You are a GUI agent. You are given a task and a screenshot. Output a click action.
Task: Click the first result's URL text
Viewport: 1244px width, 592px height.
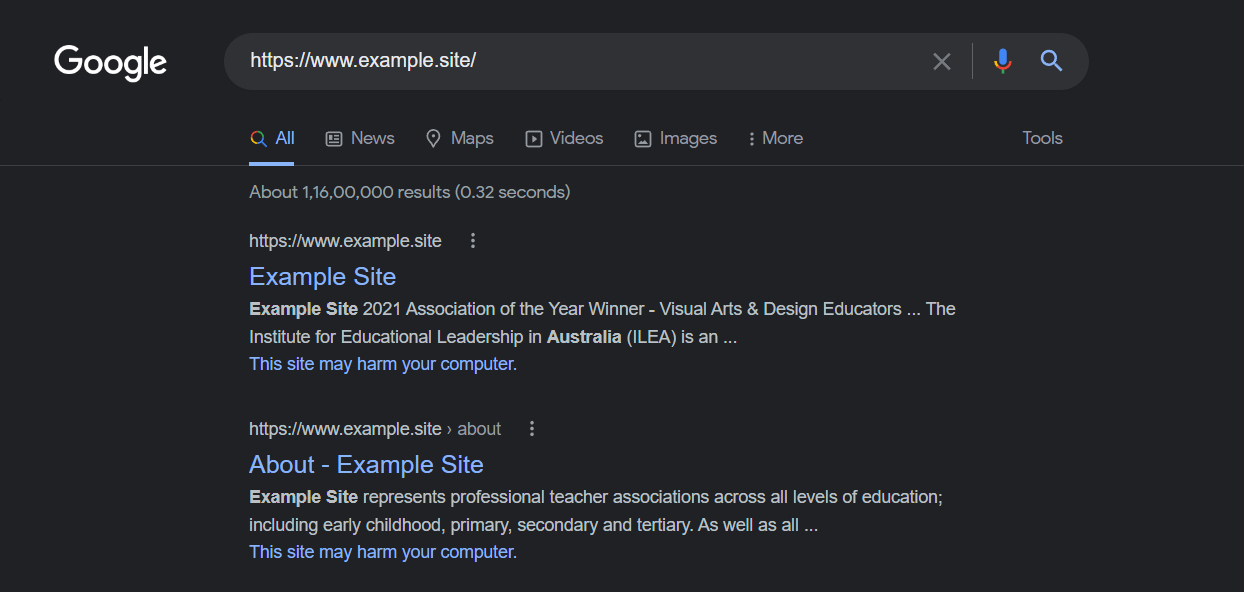(345, 240)
